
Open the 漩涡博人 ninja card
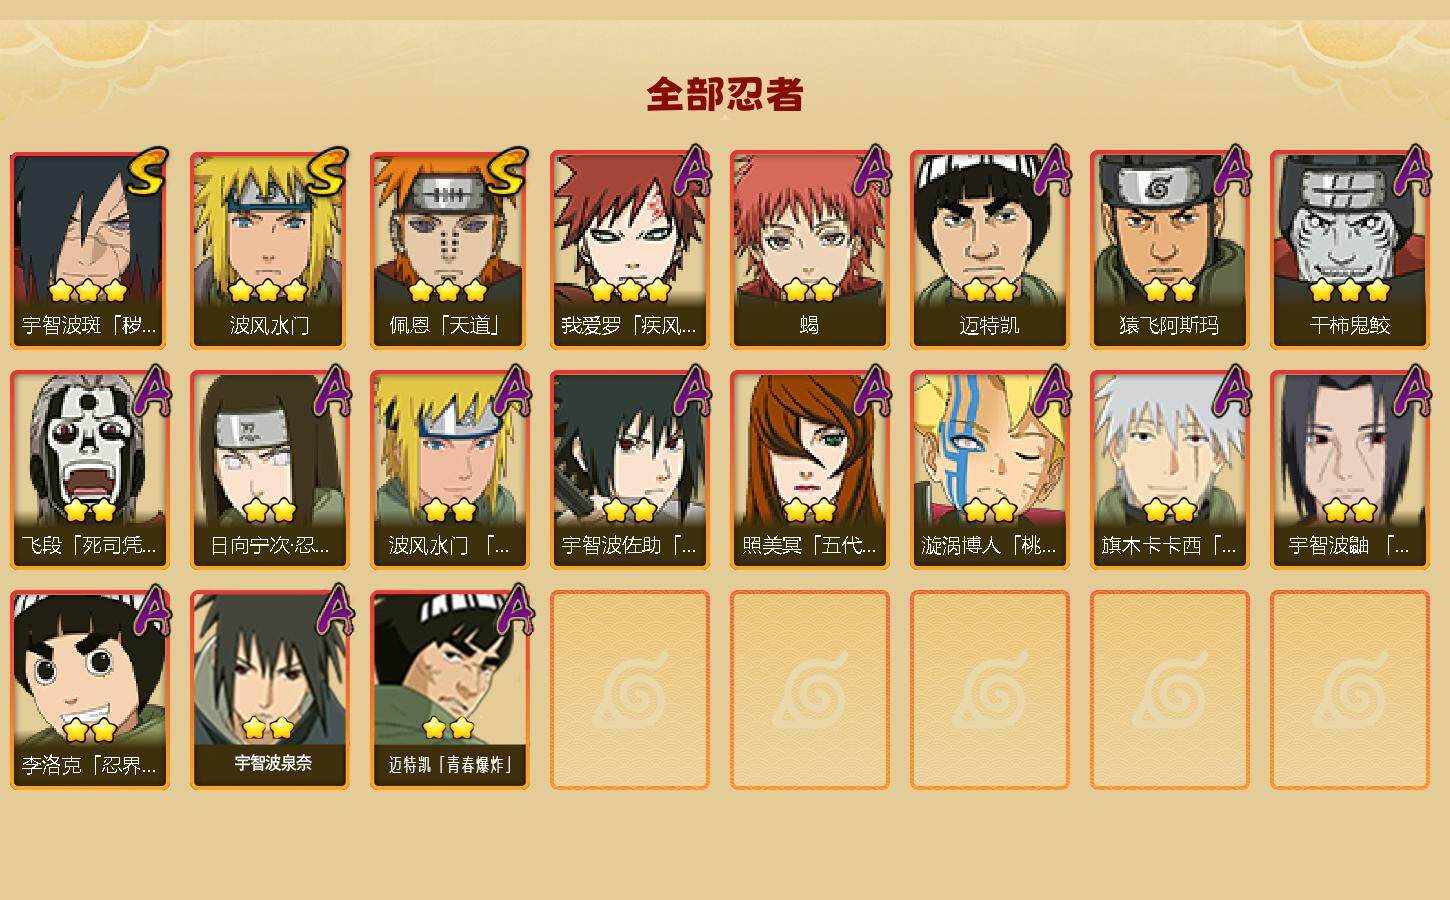[x=989, y=470]
